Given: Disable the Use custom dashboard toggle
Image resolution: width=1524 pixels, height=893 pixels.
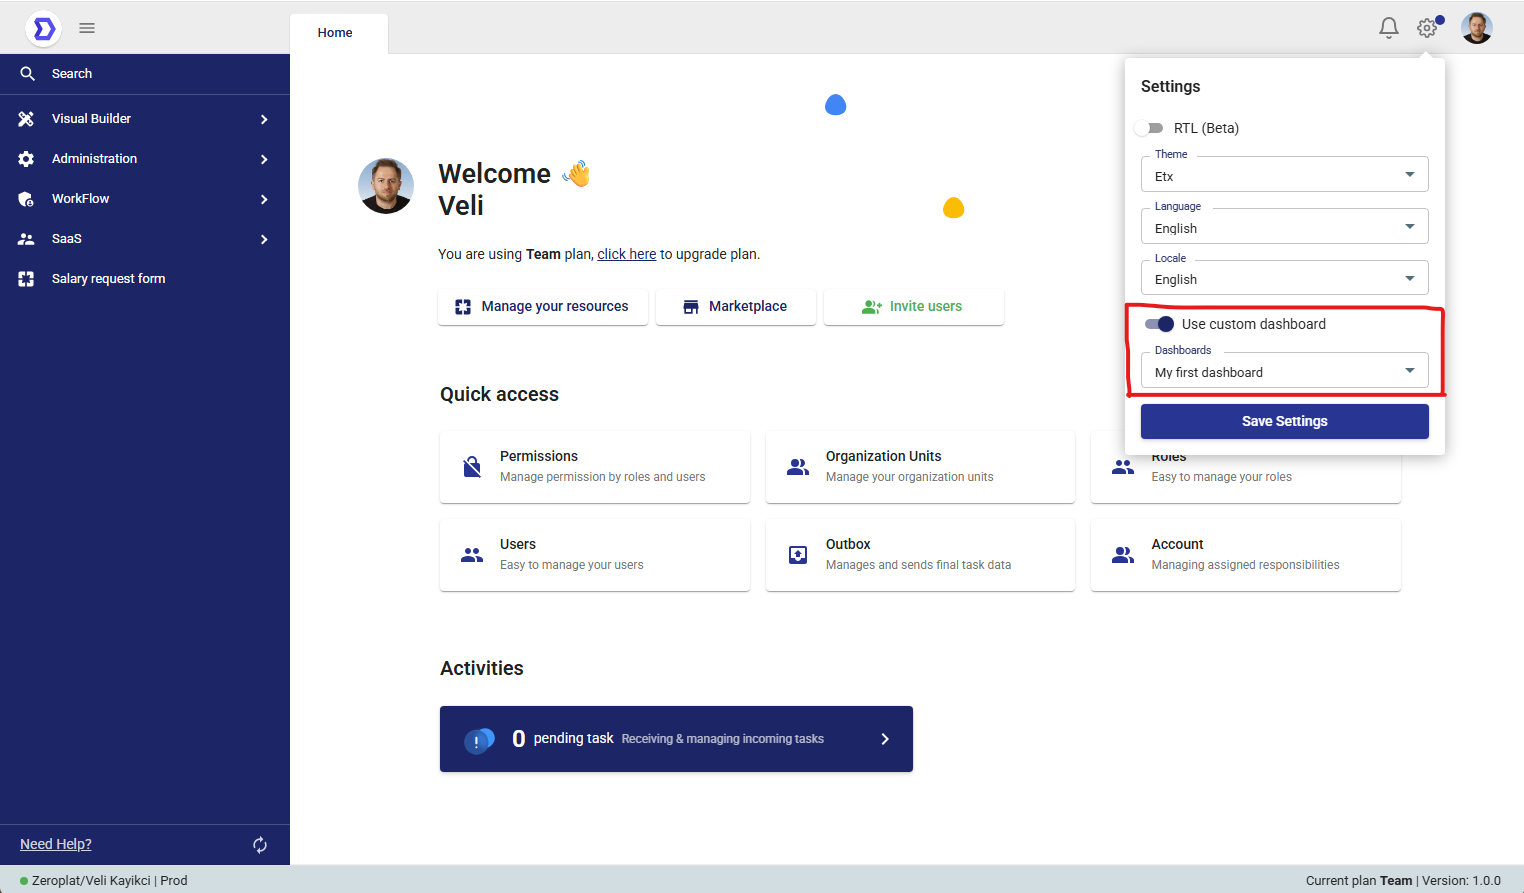Looking at the screenshot, I should (1159, 324).
